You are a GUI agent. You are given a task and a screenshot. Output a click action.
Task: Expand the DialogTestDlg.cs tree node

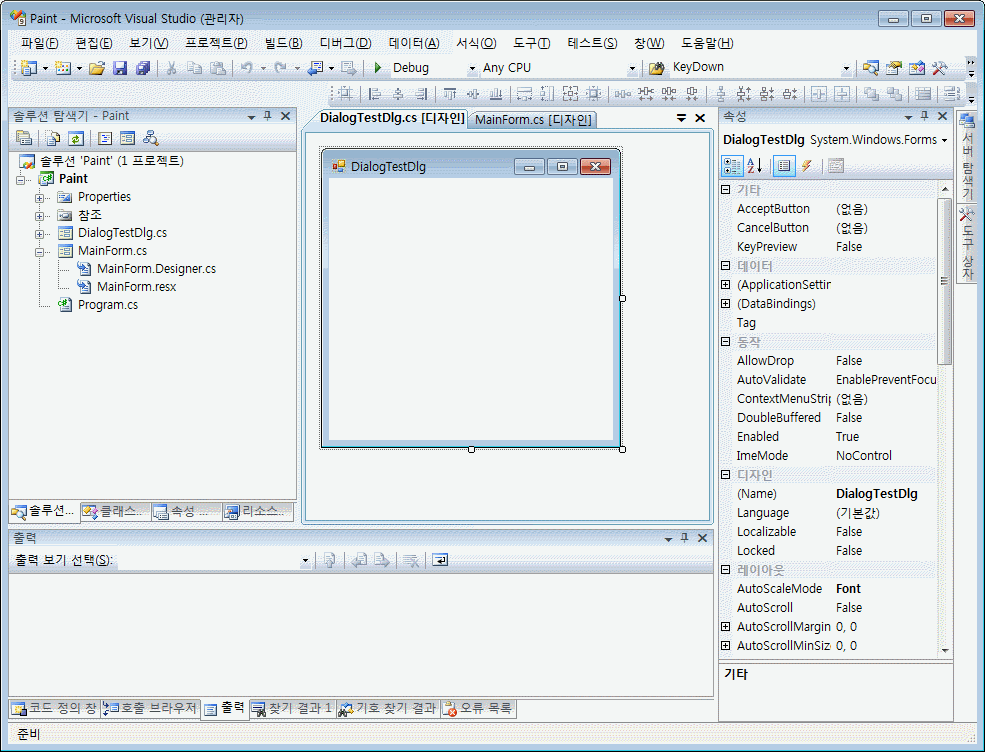click(39, 234)
